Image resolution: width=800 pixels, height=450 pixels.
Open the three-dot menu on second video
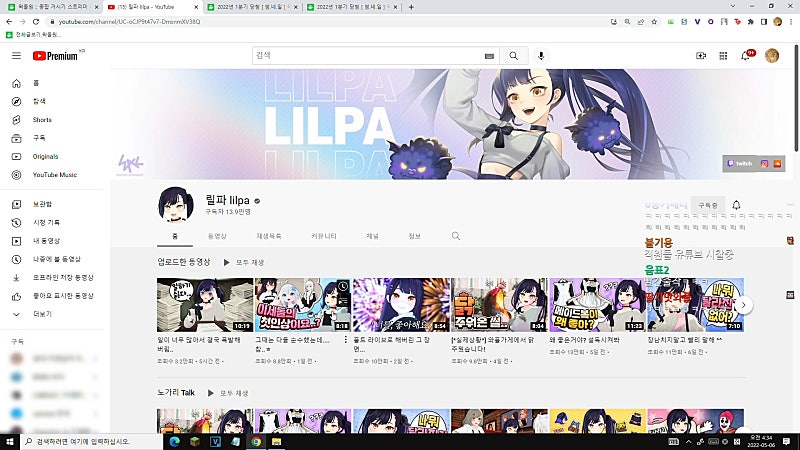tap(345, 340)
